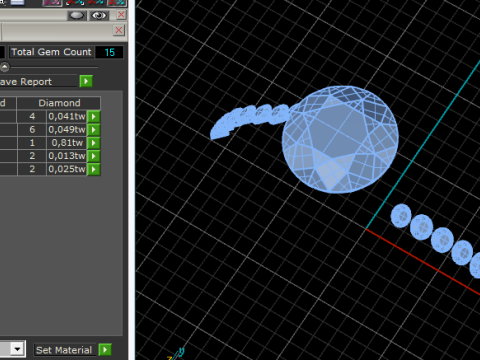This screenshot has width=480, height=360.
Task: Click quantity 1 in Diamond table
Action: pos(32,143)
